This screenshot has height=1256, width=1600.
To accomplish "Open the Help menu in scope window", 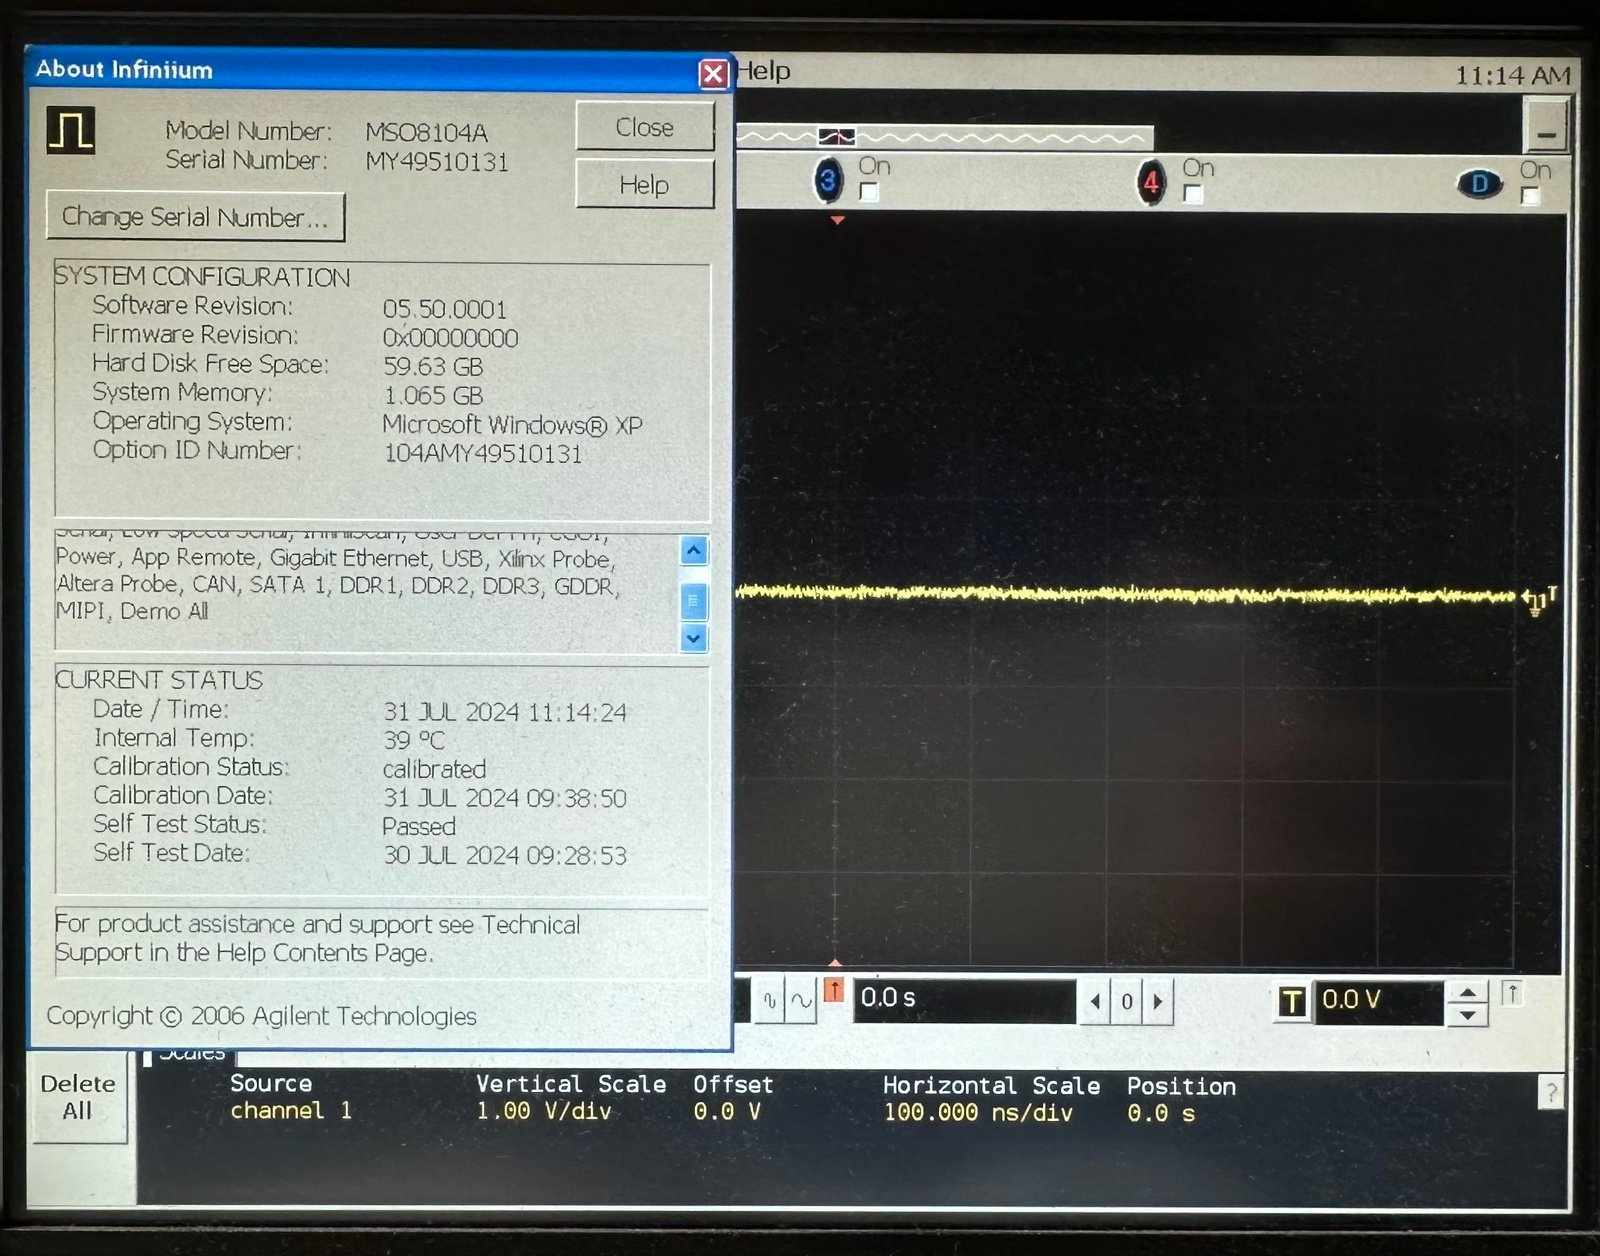I will [x=764, y=71].
